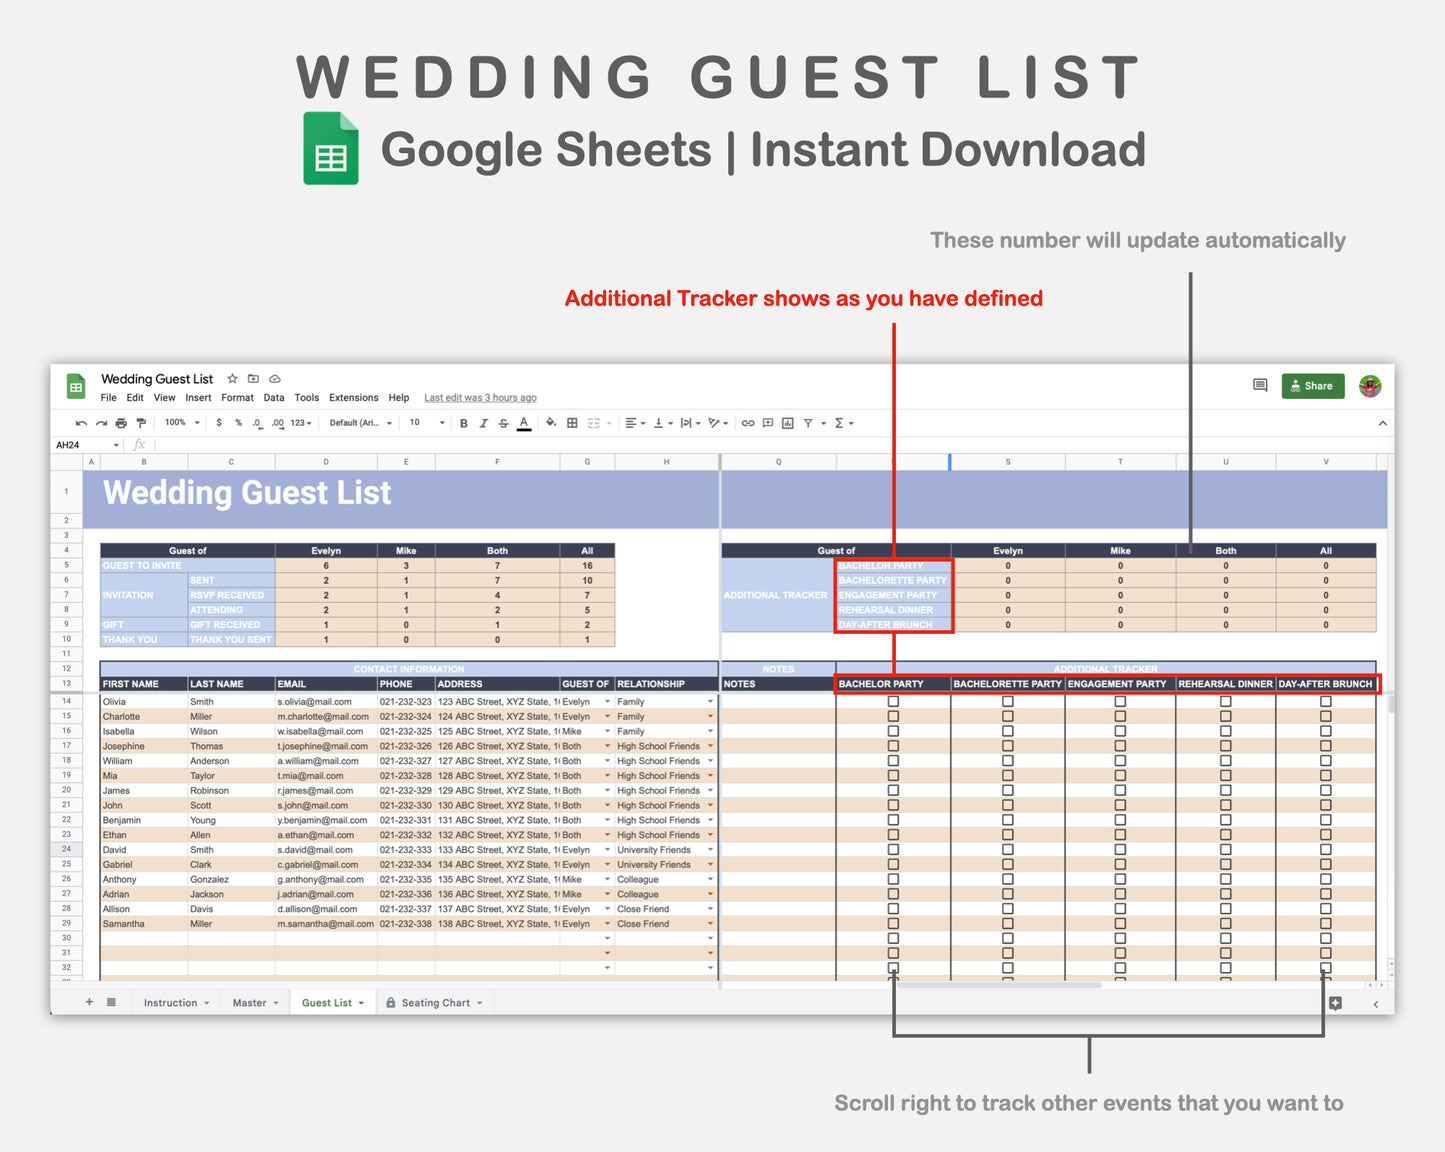Open the Fill color tool
The image size is (1445, 1152).
click(x=550, y=422)
